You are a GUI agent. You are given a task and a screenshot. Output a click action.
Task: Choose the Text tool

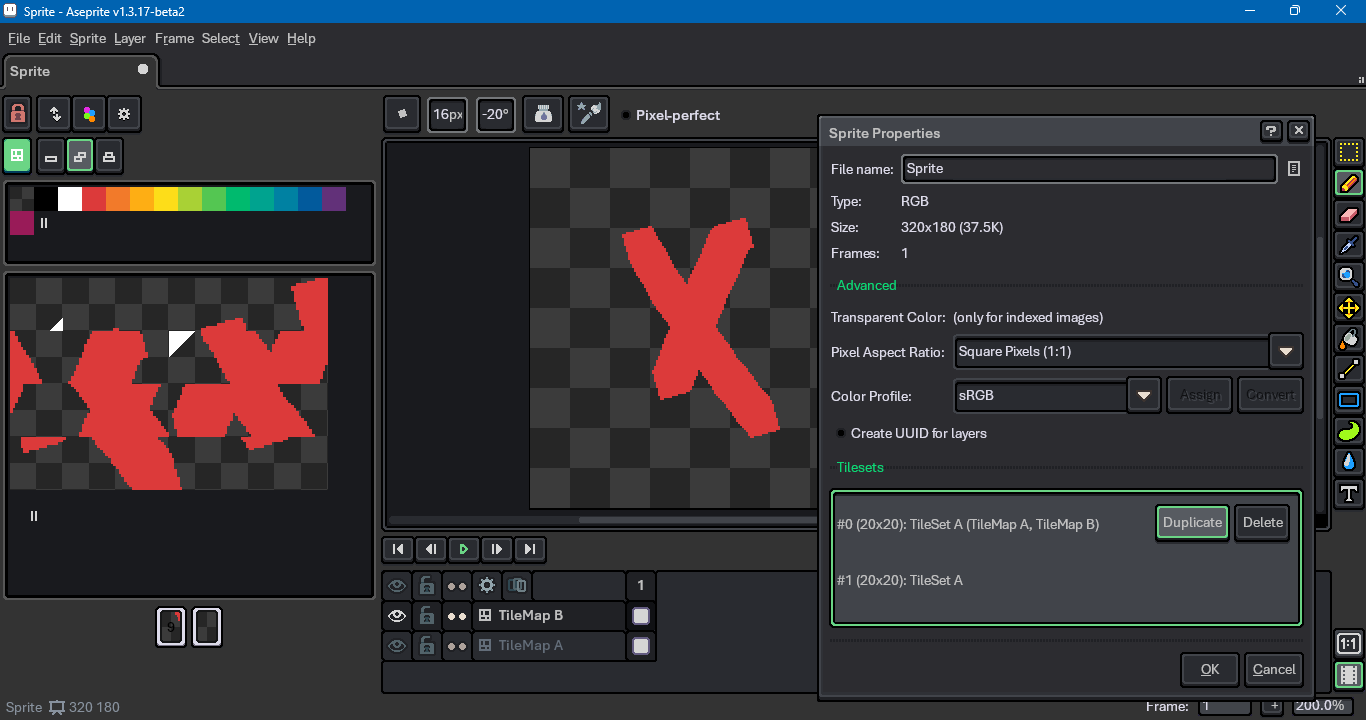click(1349, 493)
